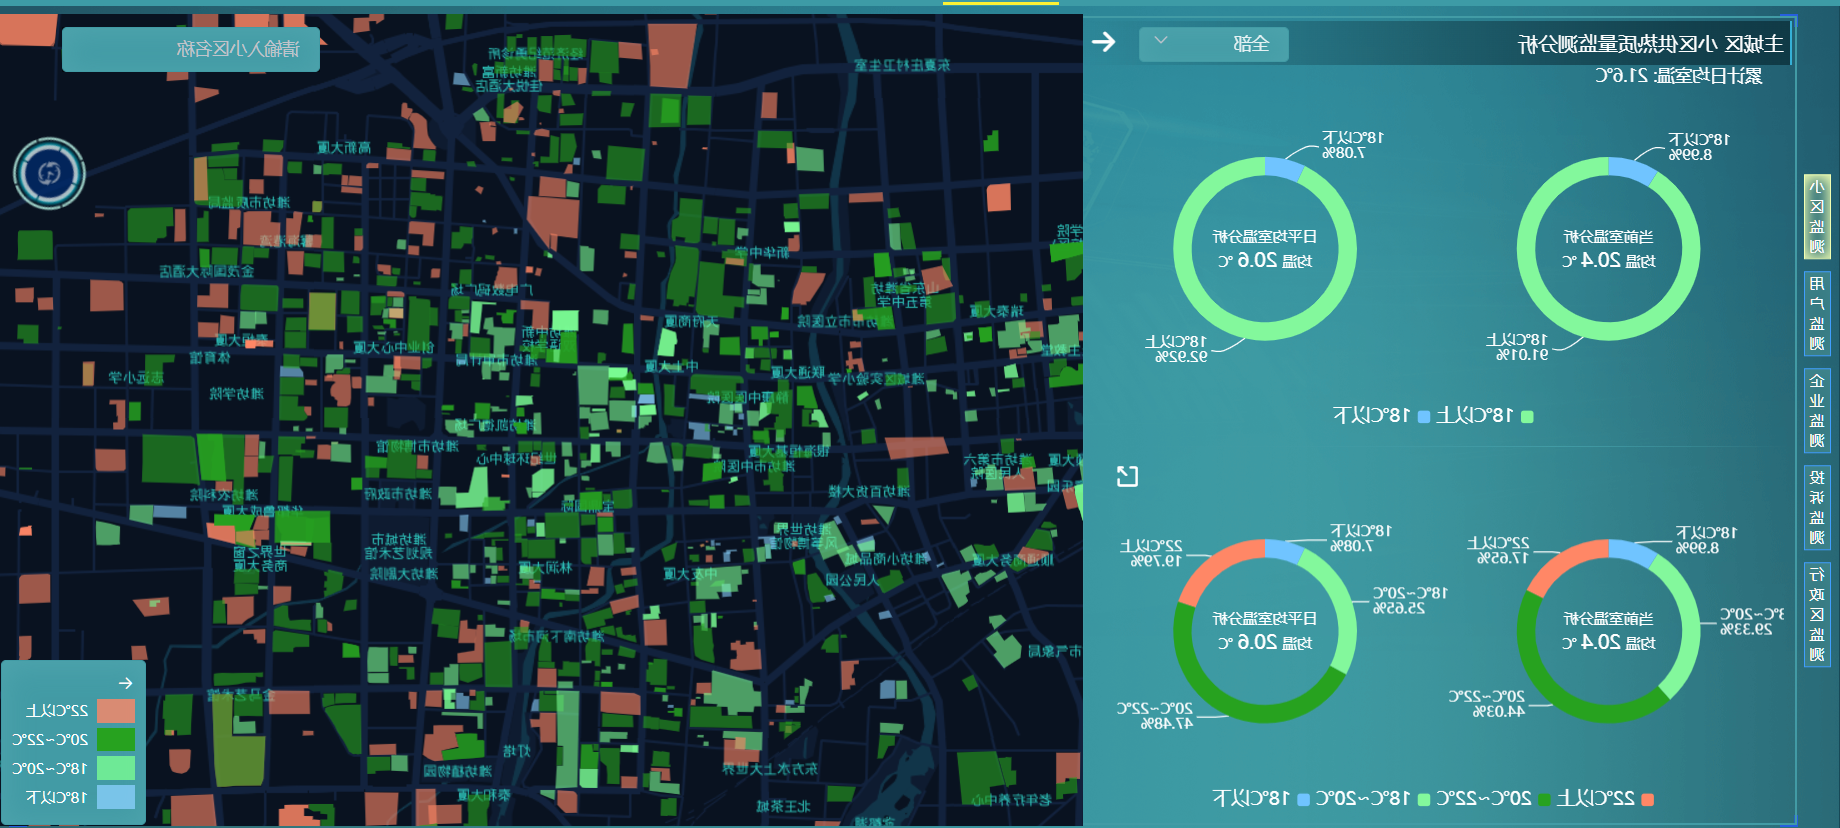Select the 小区监测 side tab
Image resolution: width=1840 pixels, height=828 pixels.
pos(1817,217)
